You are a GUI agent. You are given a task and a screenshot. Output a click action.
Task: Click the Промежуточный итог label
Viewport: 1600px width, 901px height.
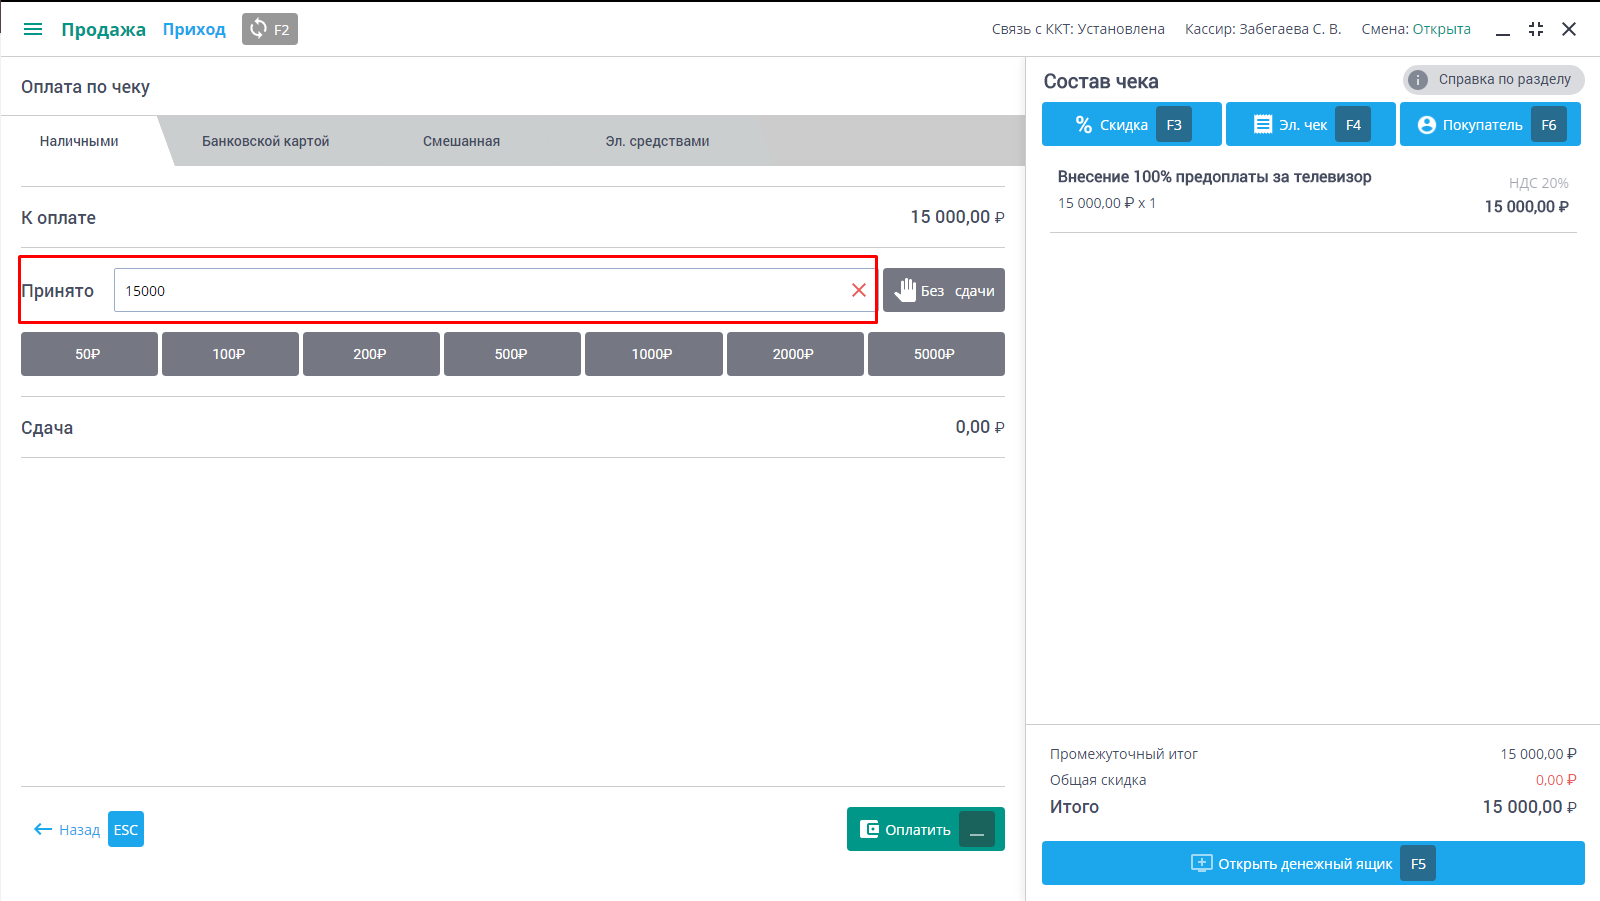[x=1124, y=754]
